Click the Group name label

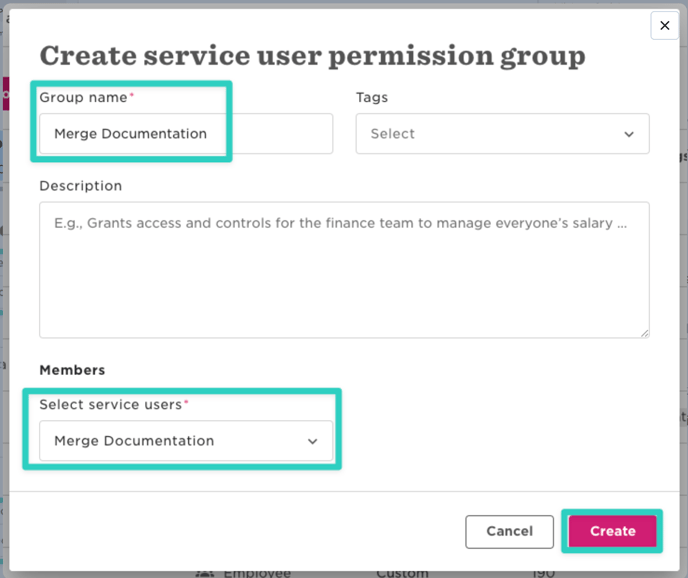tap(83, 97)
